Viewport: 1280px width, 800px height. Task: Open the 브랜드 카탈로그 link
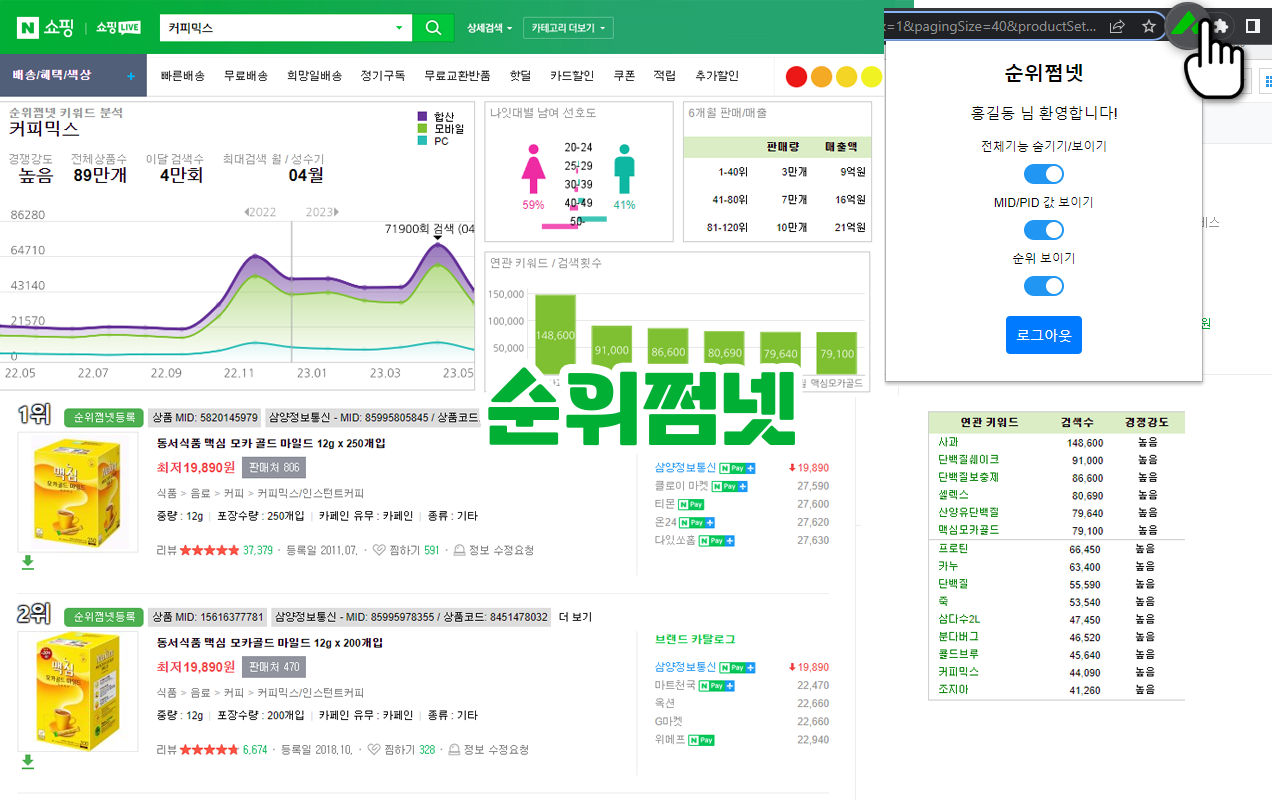click(695, 639)
